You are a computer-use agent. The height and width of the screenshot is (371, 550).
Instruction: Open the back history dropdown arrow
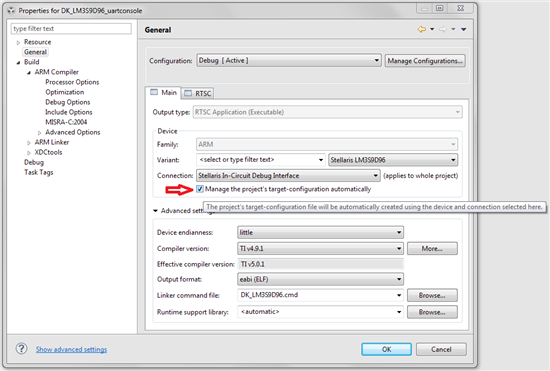click(x=432, y=29)
